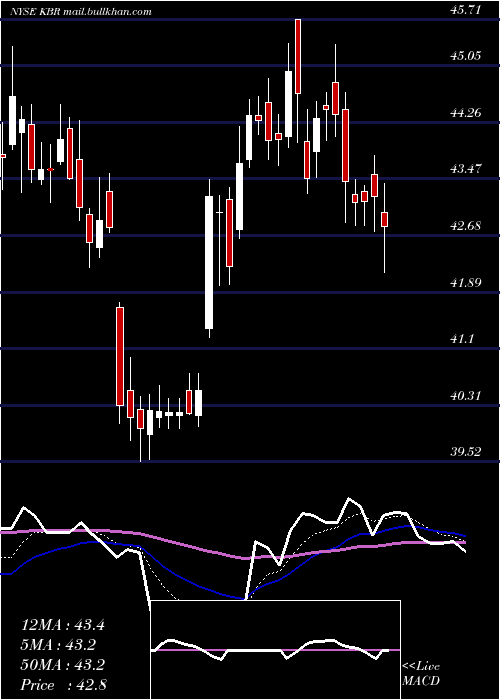Image resolution: width=500 pixels, height=700 pixels.
Task: Click the 39.52 price axis label
Action: pyautogui.click(x=466, y=451)
